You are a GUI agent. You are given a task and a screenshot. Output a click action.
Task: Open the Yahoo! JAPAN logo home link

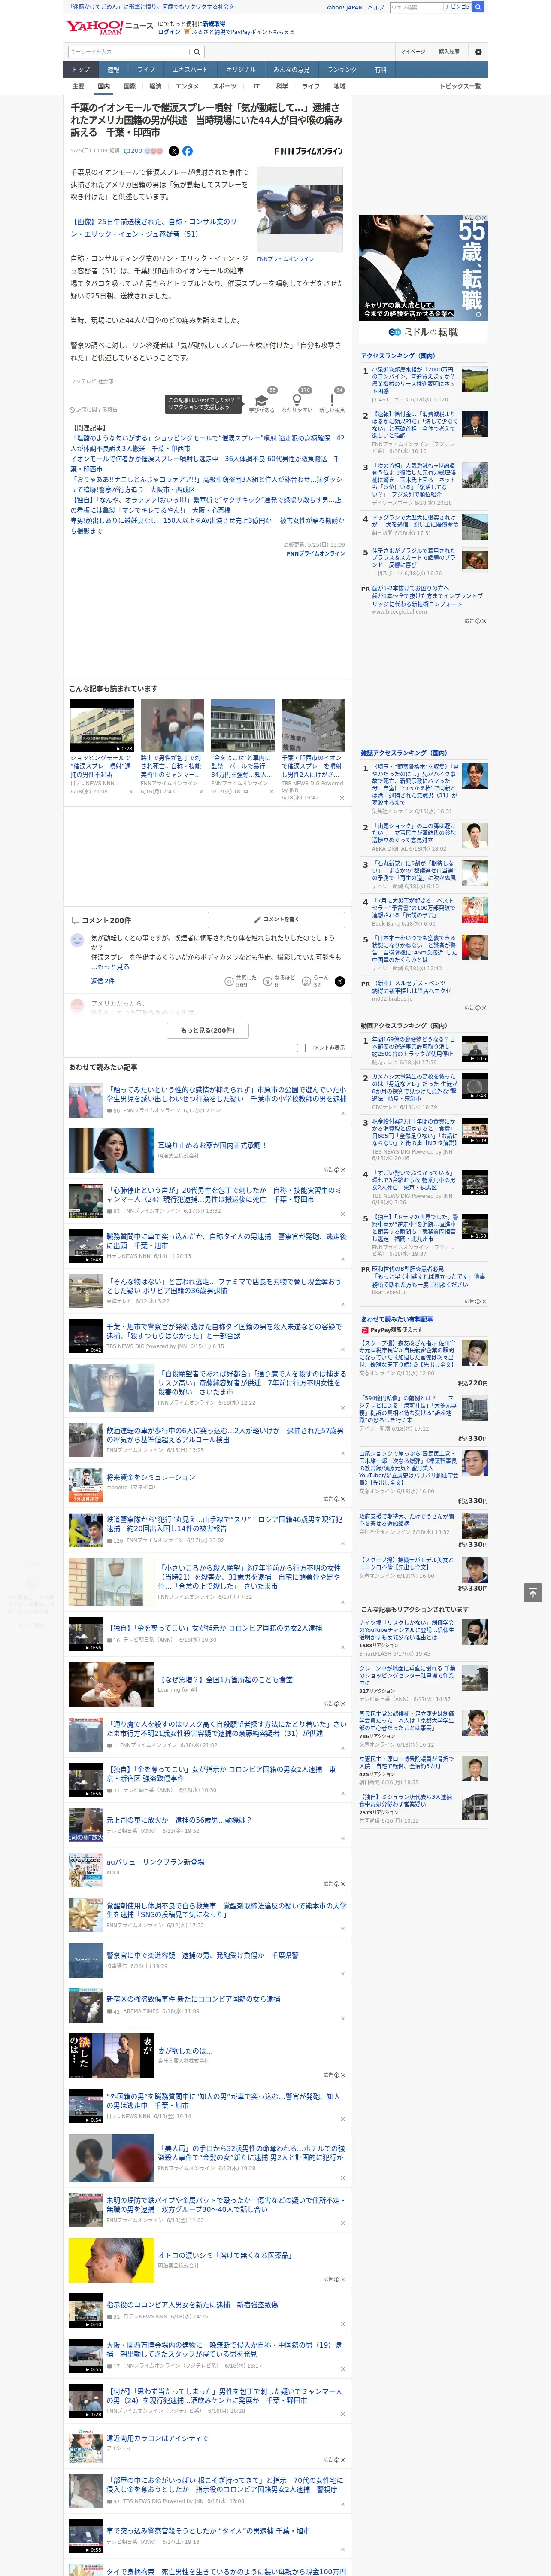click(x=94, y=27)
